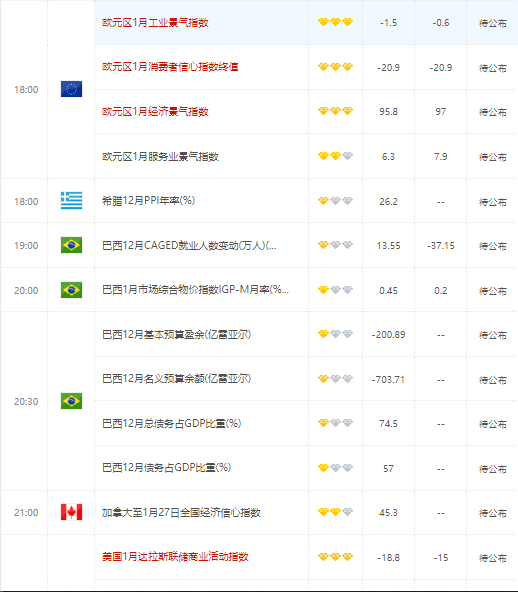Click Brazil flag in 19:00 row
The width and height of the screenshot is (518, 592).
pos(71,245)
